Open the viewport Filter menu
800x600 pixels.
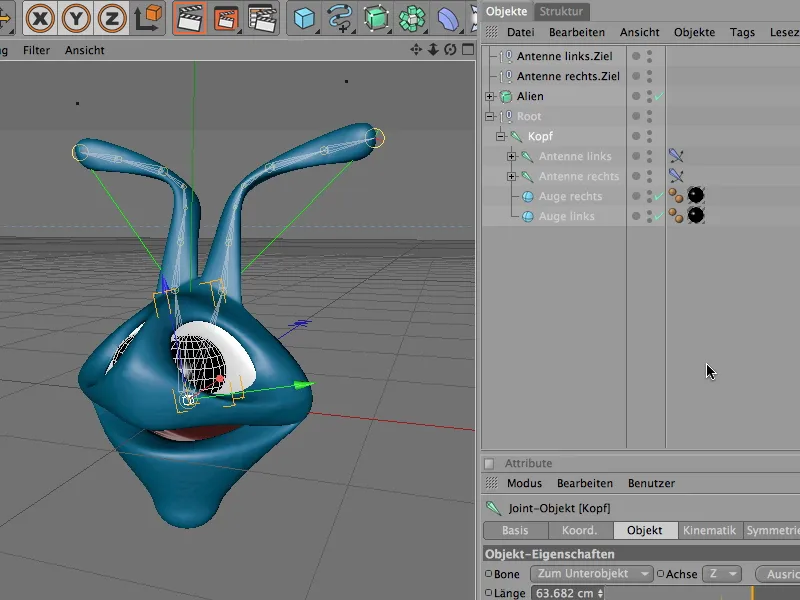click(36, 50)
